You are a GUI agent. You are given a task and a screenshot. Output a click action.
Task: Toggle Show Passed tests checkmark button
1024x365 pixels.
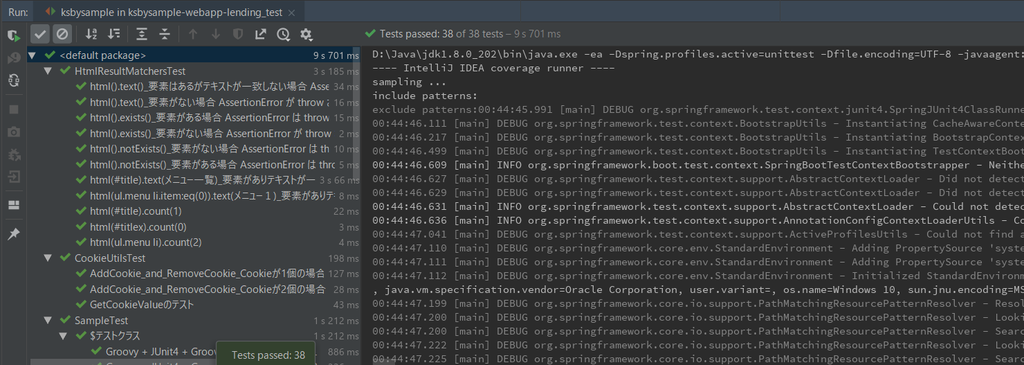40,34
